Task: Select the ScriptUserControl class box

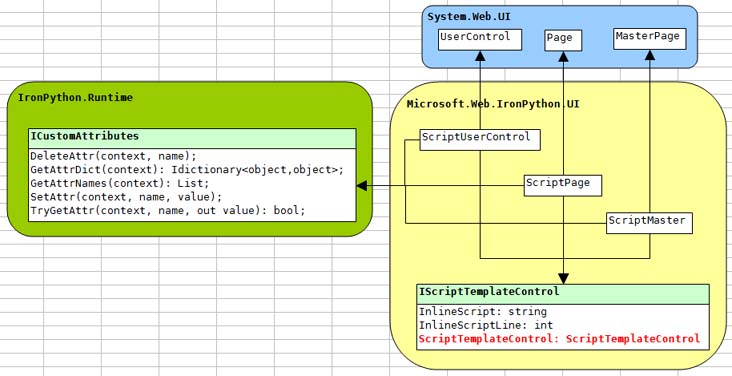Action: click(x=480, y=140)
